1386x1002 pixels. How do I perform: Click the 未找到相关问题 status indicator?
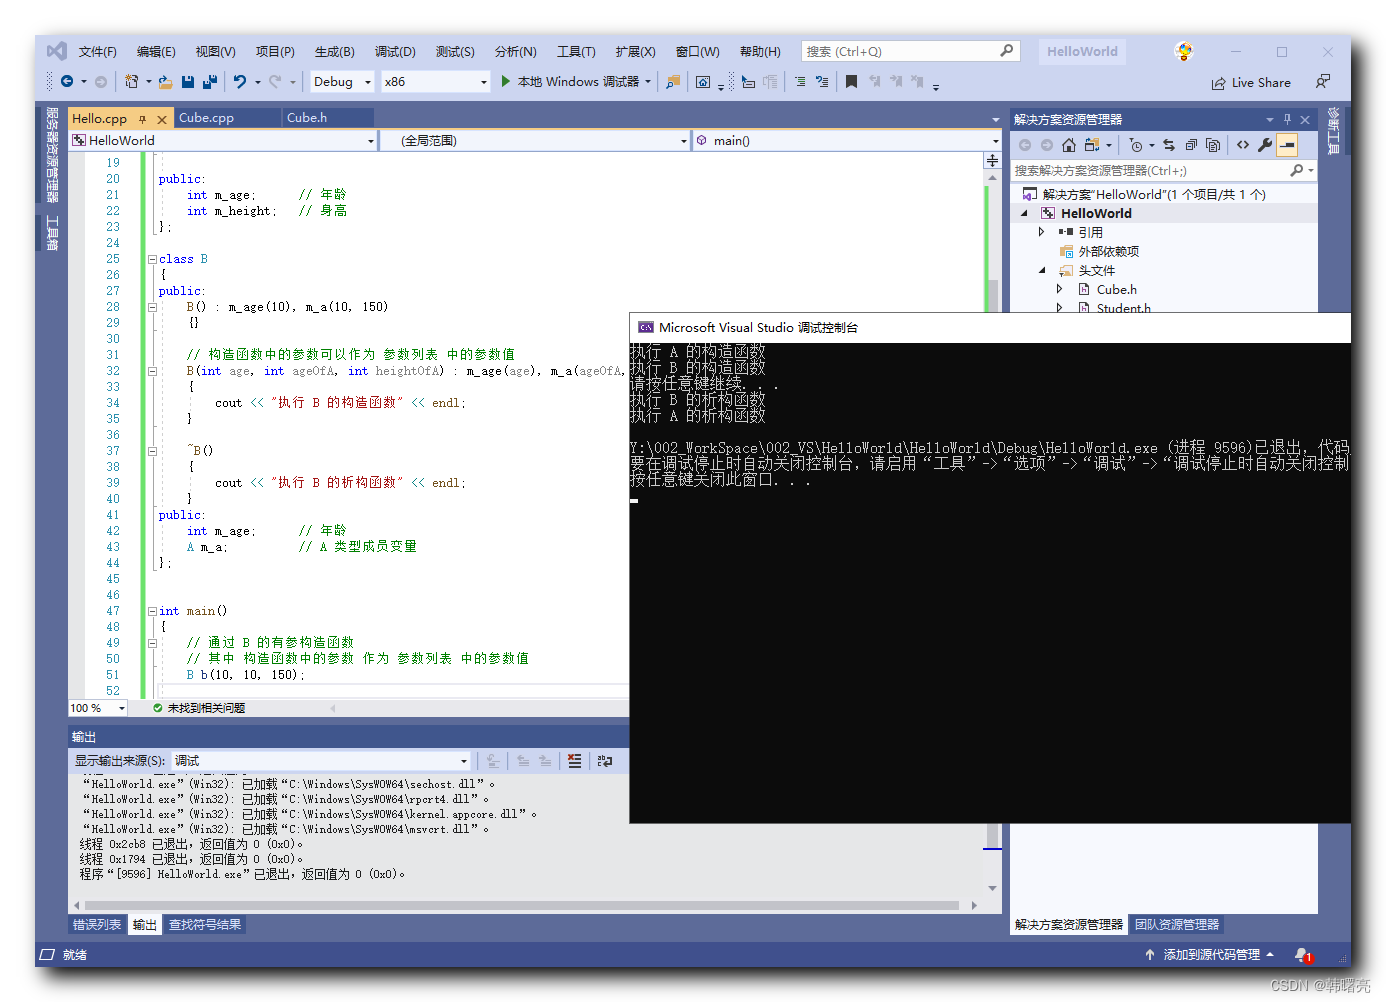coord(199,708)
